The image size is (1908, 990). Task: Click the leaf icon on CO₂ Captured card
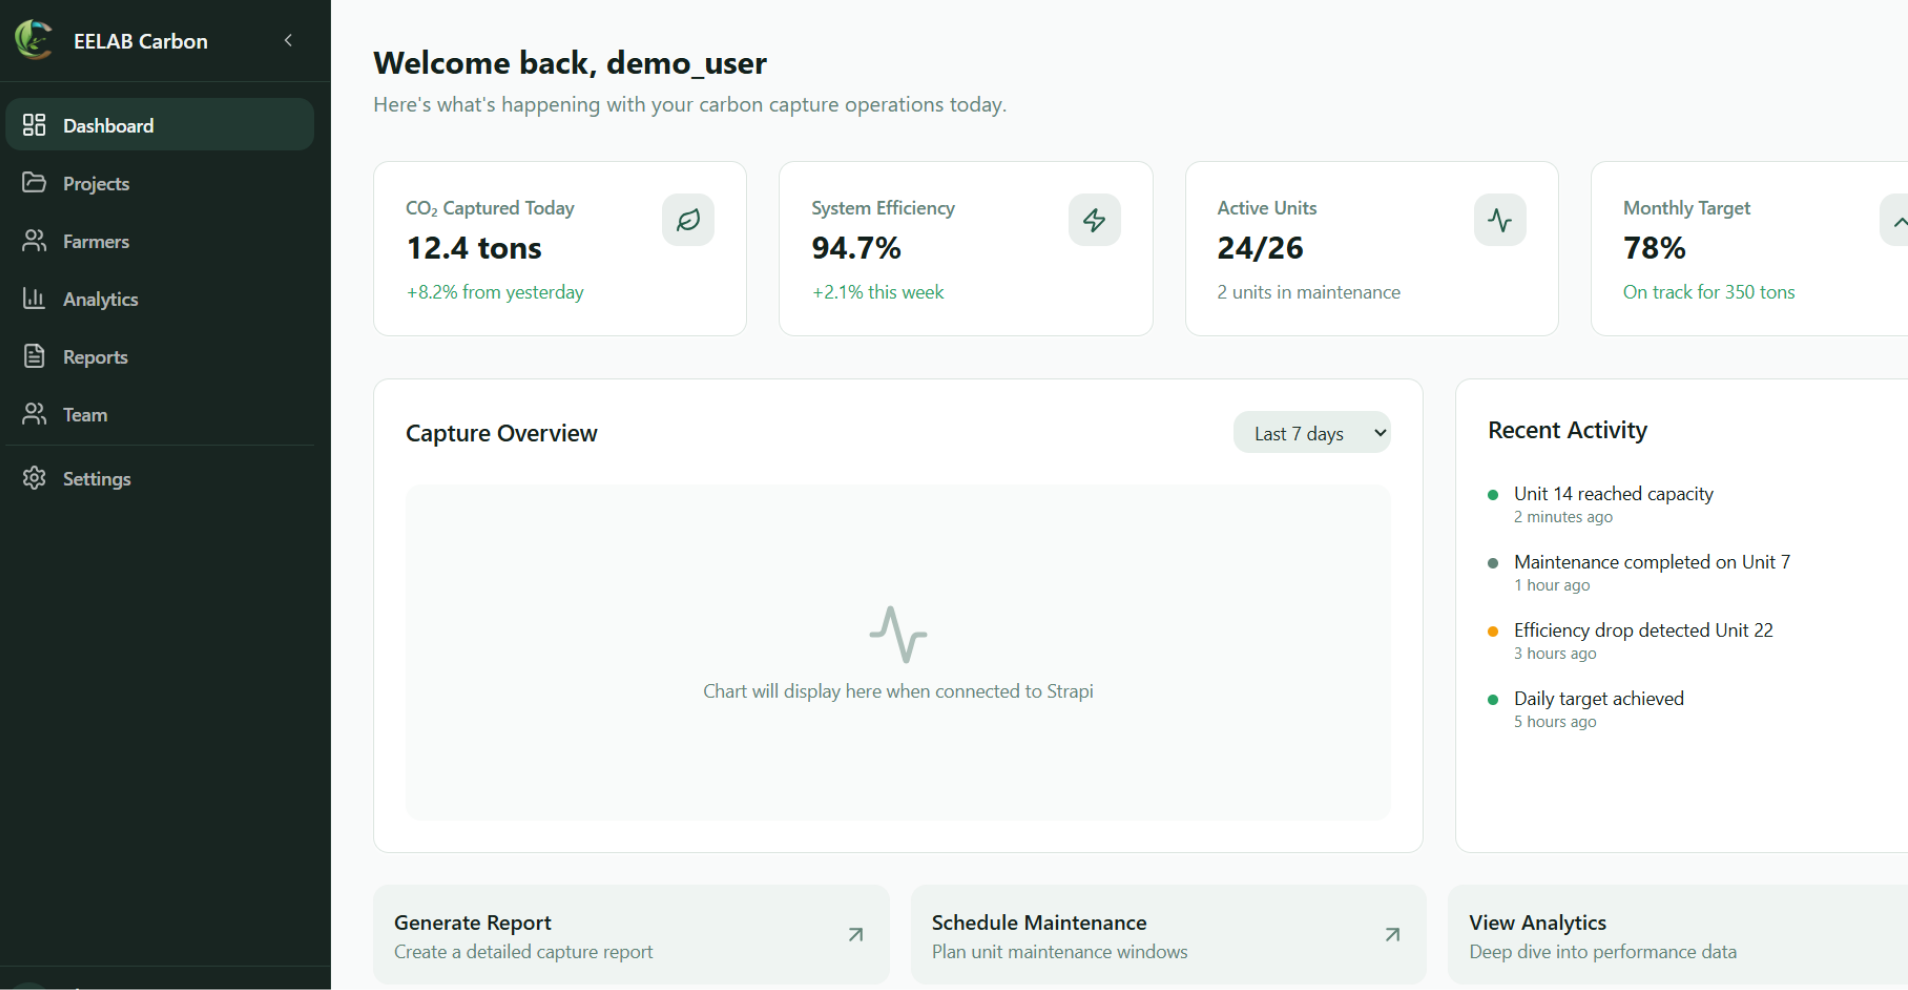tap(688, 220)
